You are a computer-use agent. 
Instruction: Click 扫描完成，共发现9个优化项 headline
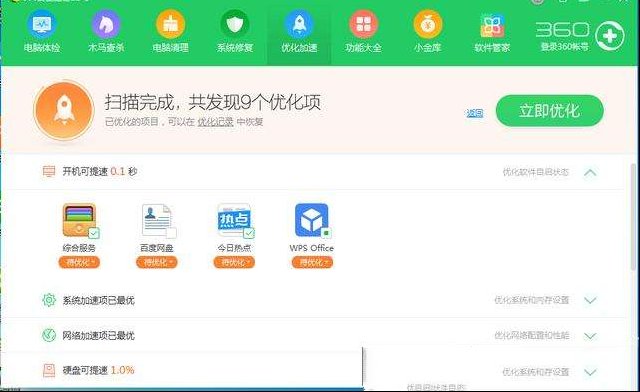pos(213,102)
